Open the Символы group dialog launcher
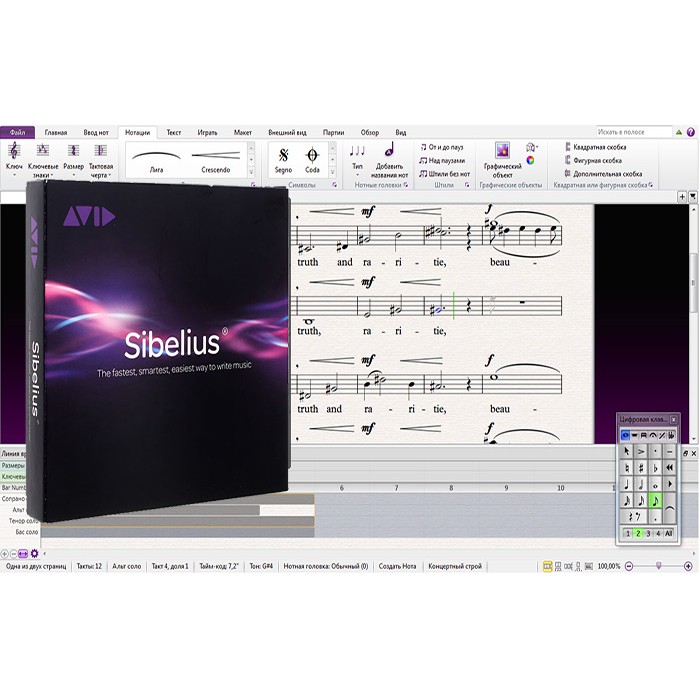The width and height of the screenshot is (700, 700). 334,185
